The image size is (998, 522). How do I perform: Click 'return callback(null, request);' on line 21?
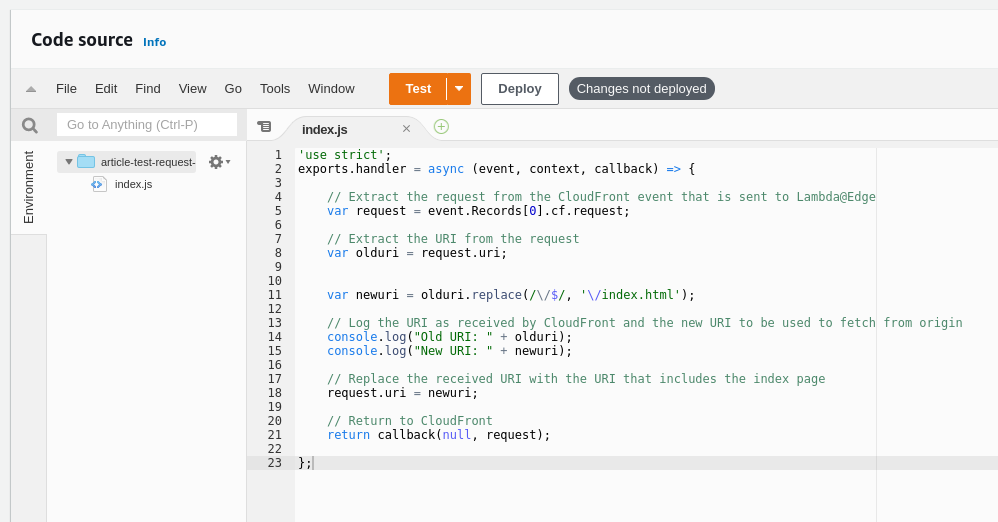(x=439, y=435)
